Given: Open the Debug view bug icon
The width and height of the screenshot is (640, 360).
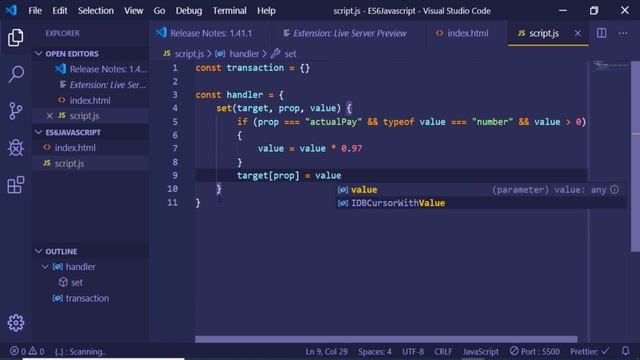Looking at the screenshot, I should click(16, 147).
